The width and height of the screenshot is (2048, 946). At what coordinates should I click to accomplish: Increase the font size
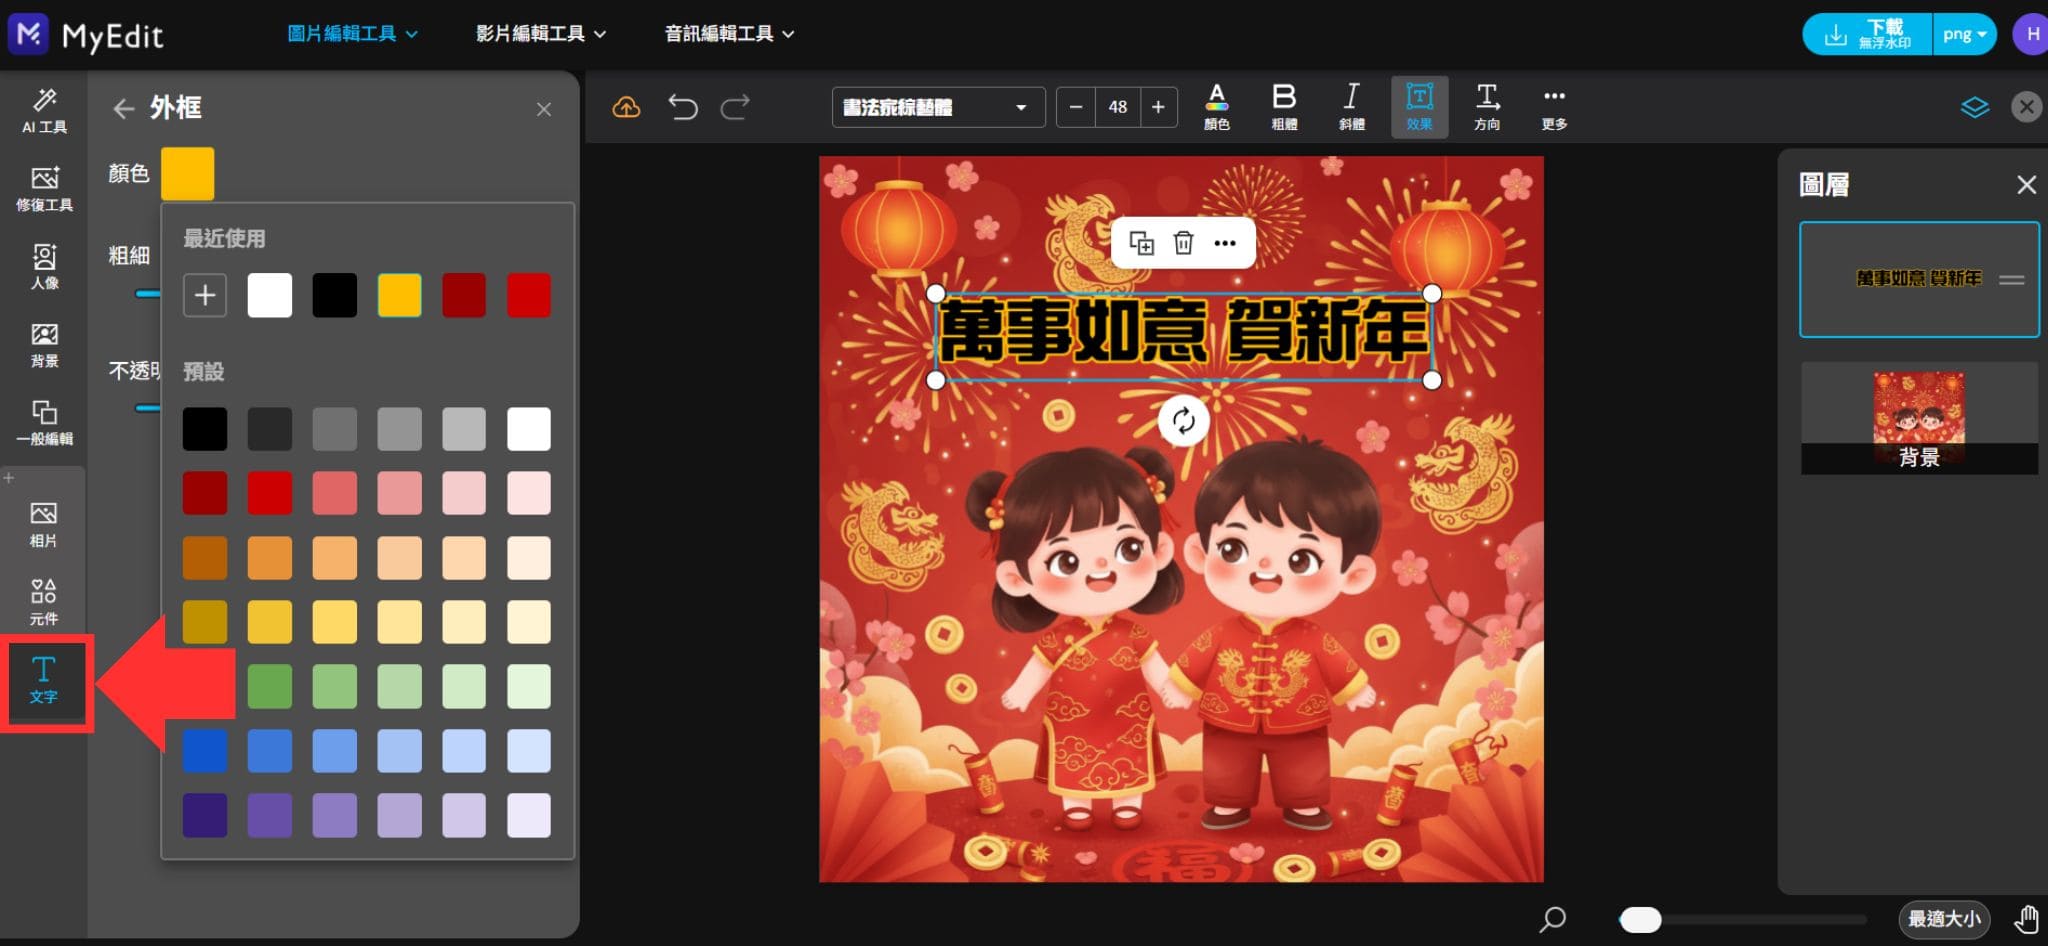coord(1158,107)
